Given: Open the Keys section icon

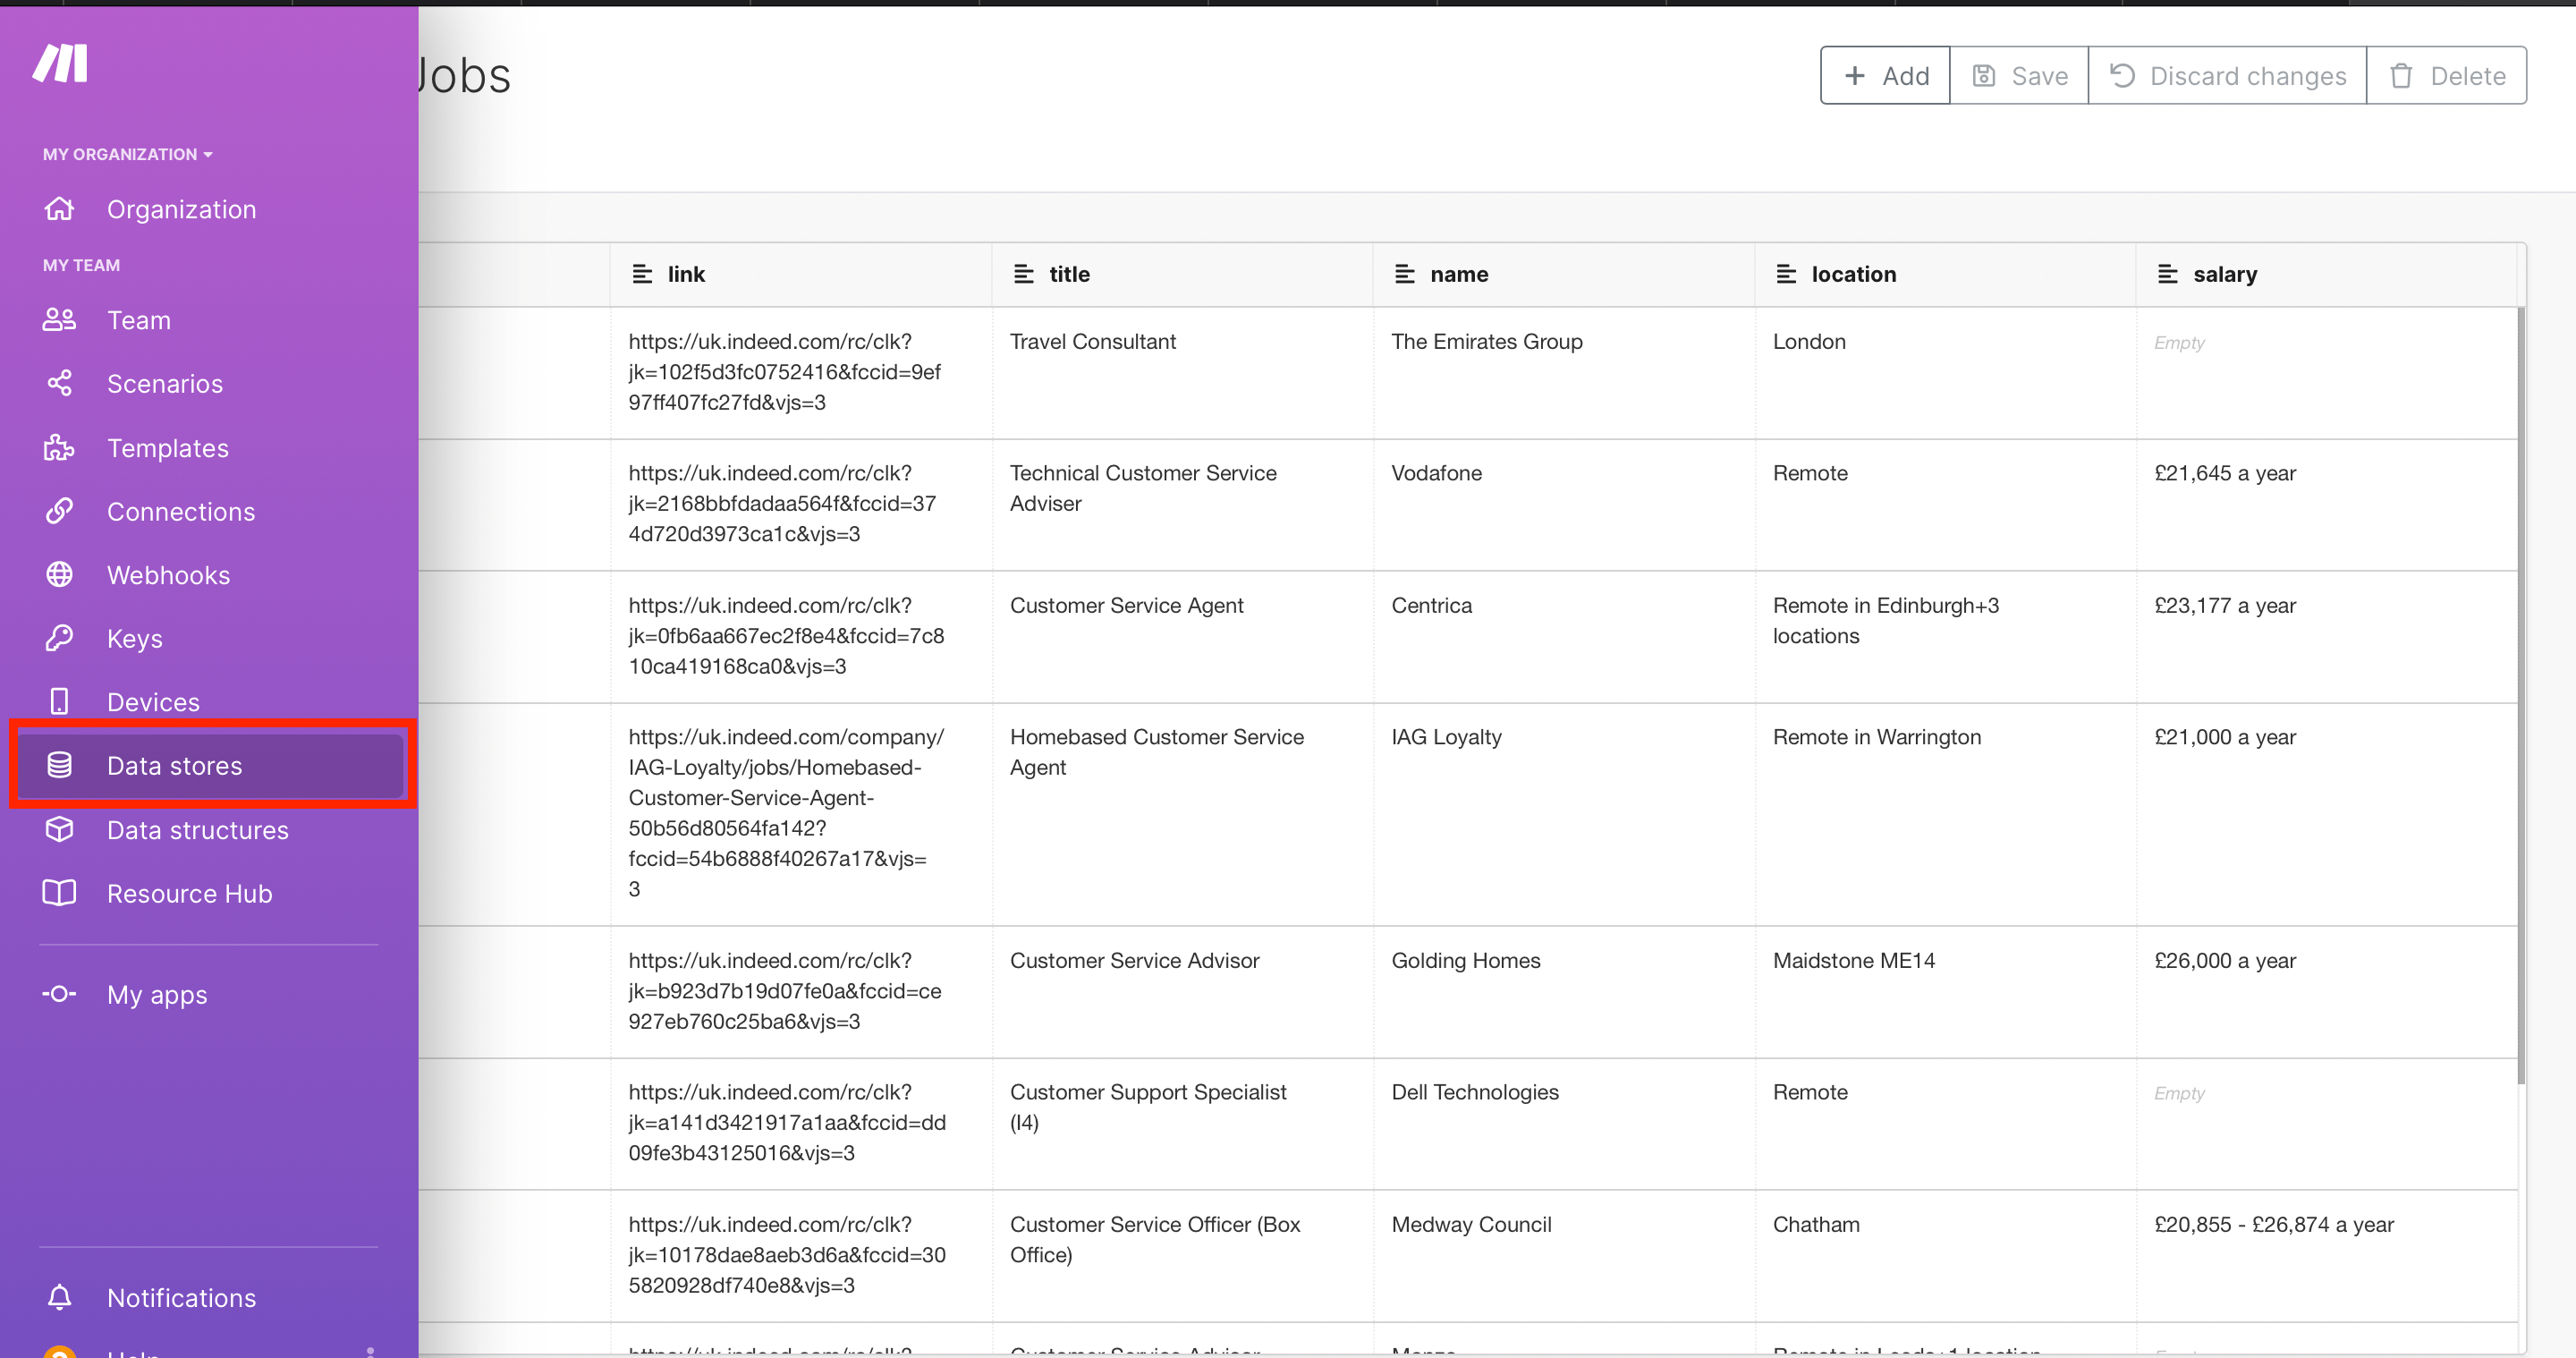Looking at the screenshot, I should [59, 638].
